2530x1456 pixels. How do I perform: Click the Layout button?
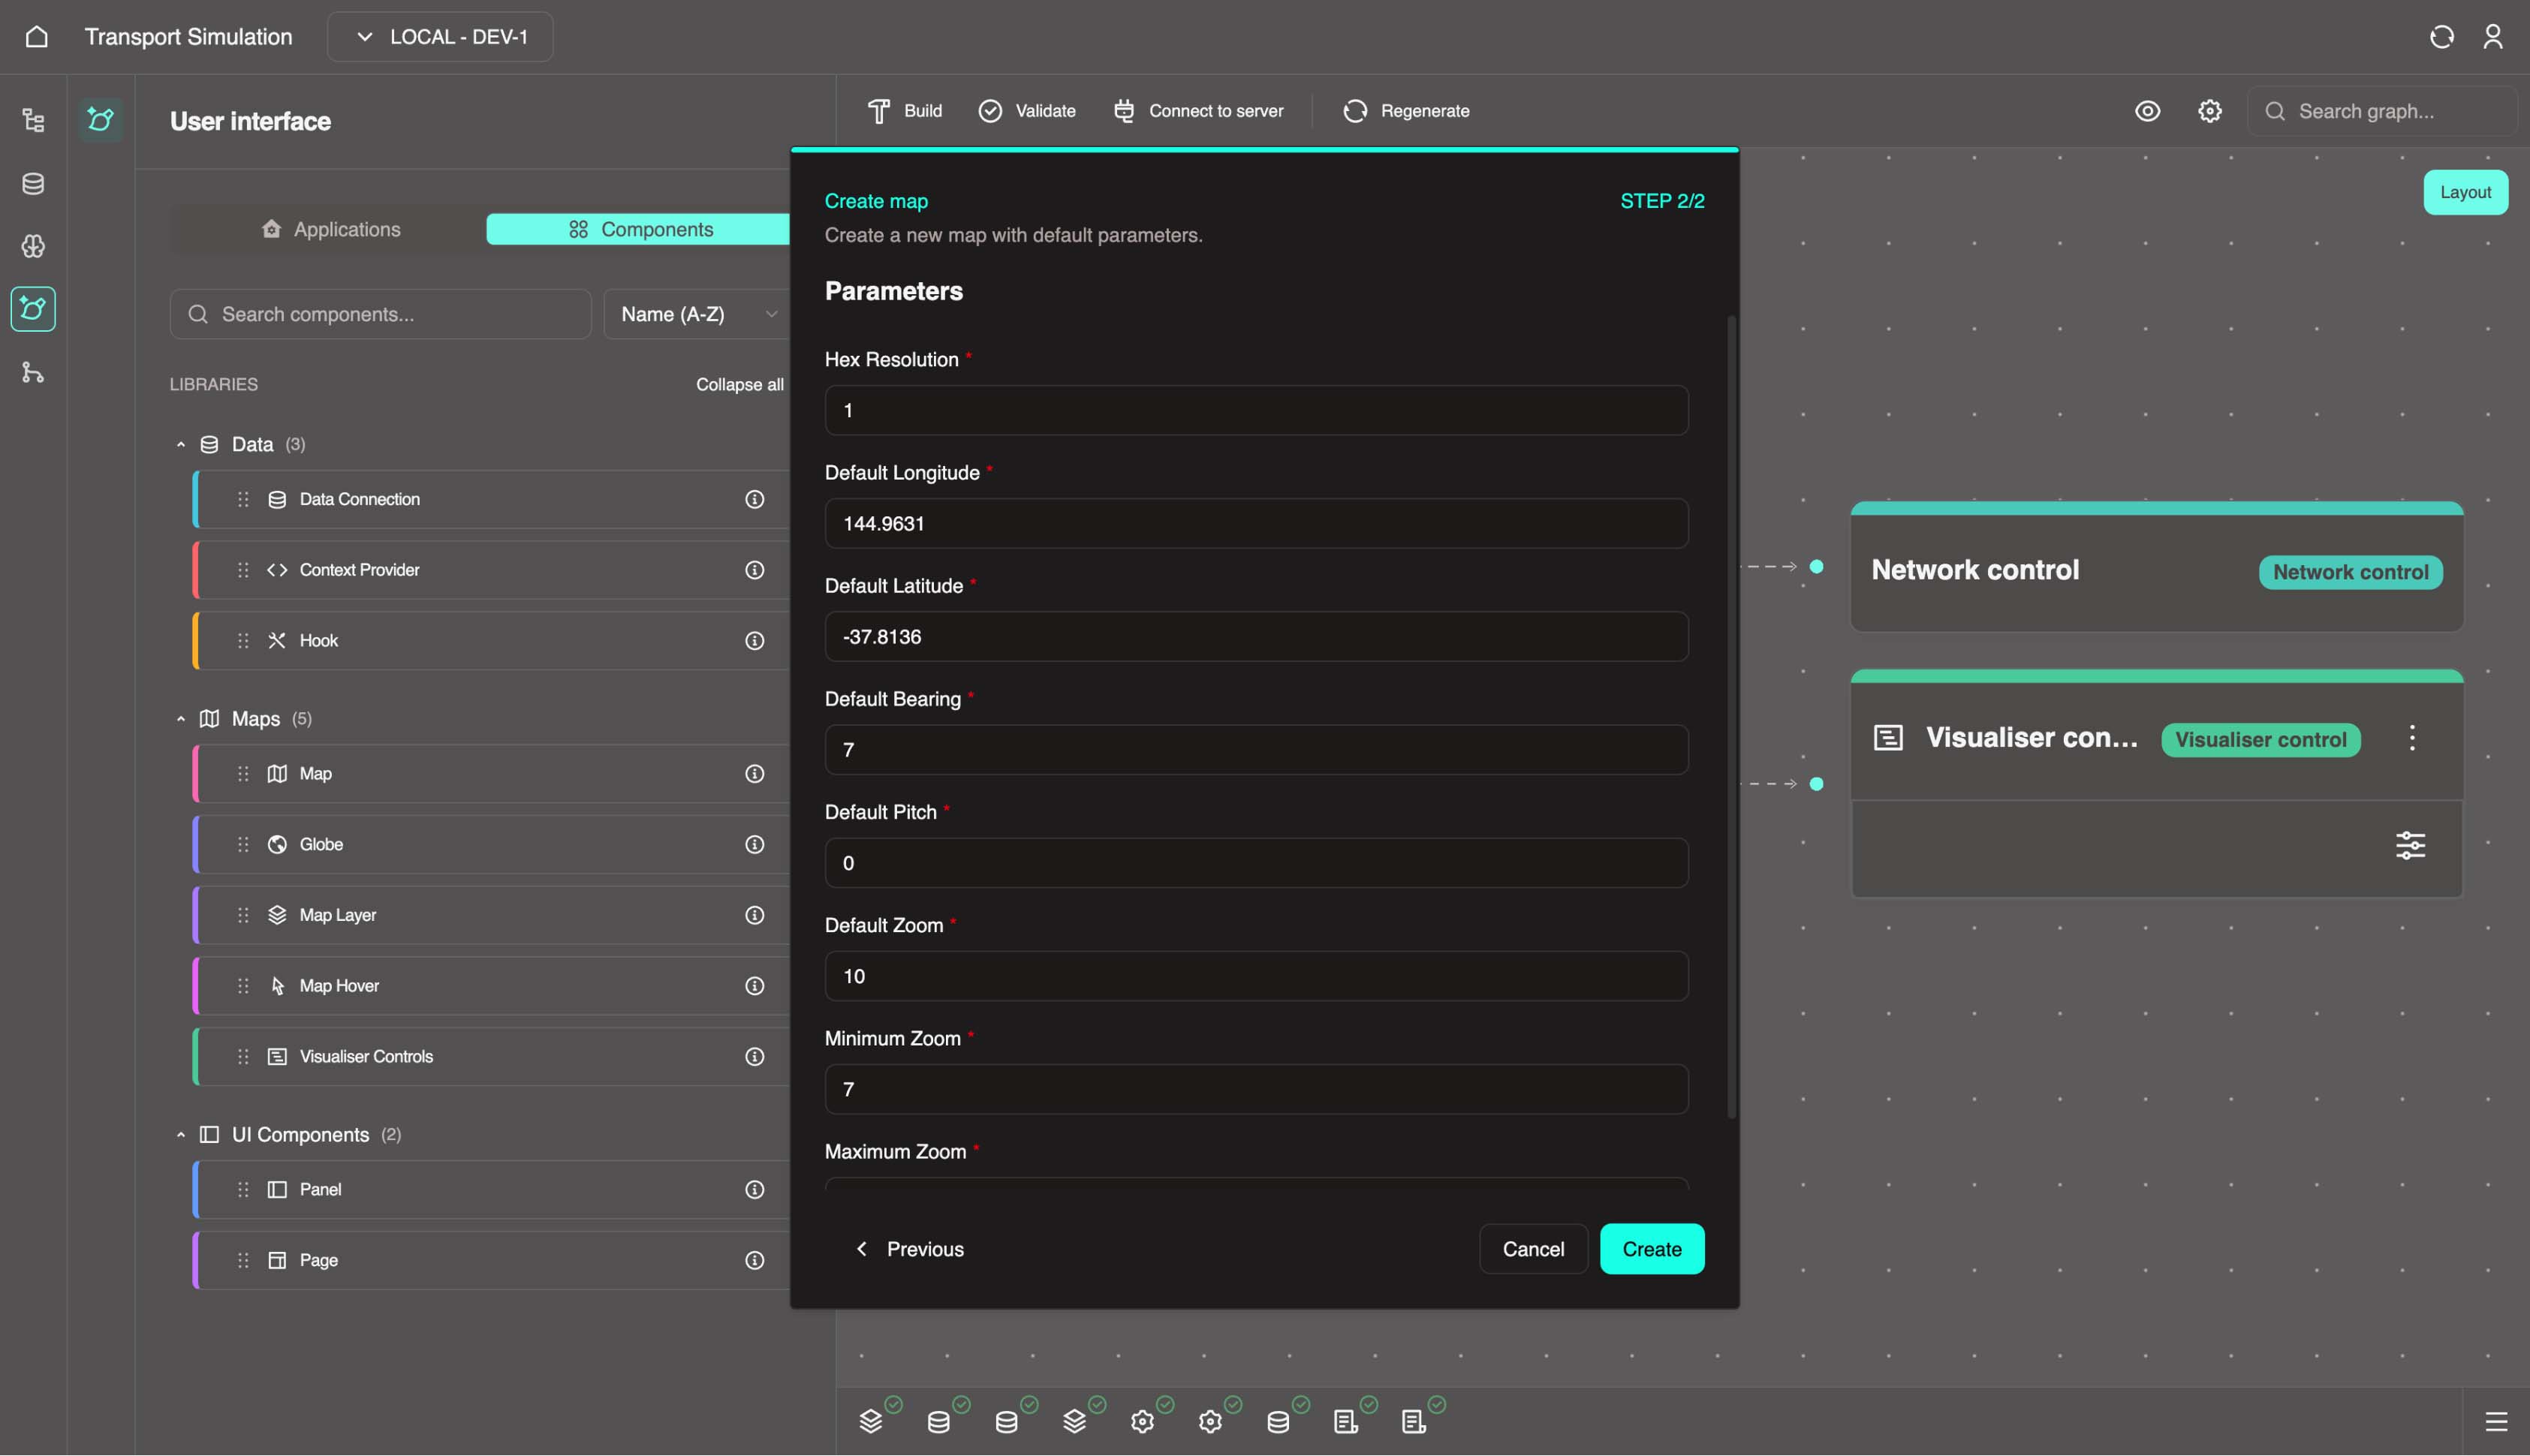click(x=2465, y=192)
